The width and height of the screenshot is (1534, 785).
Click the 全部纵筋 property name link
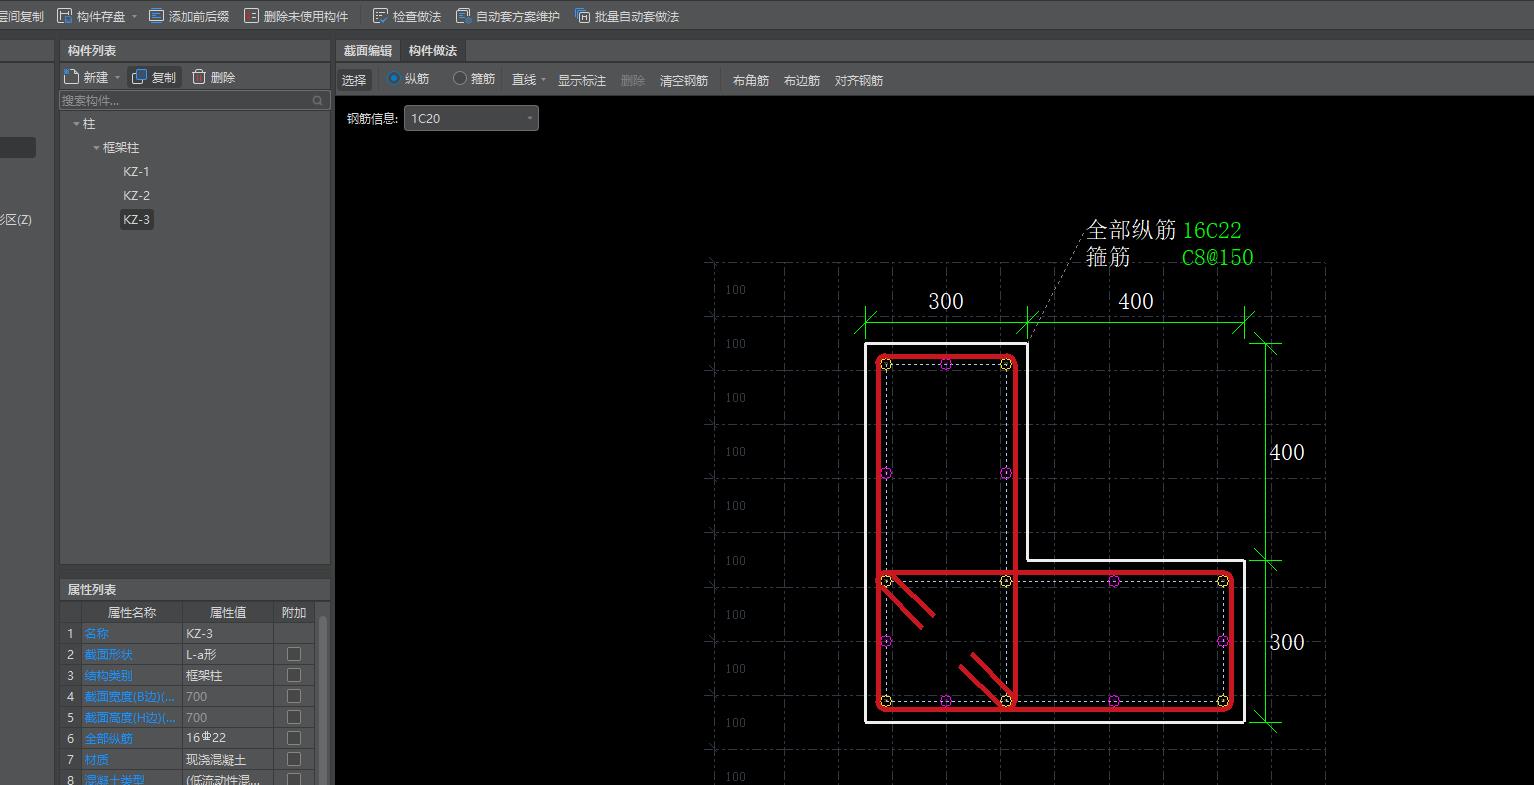(x=108, y=738)
